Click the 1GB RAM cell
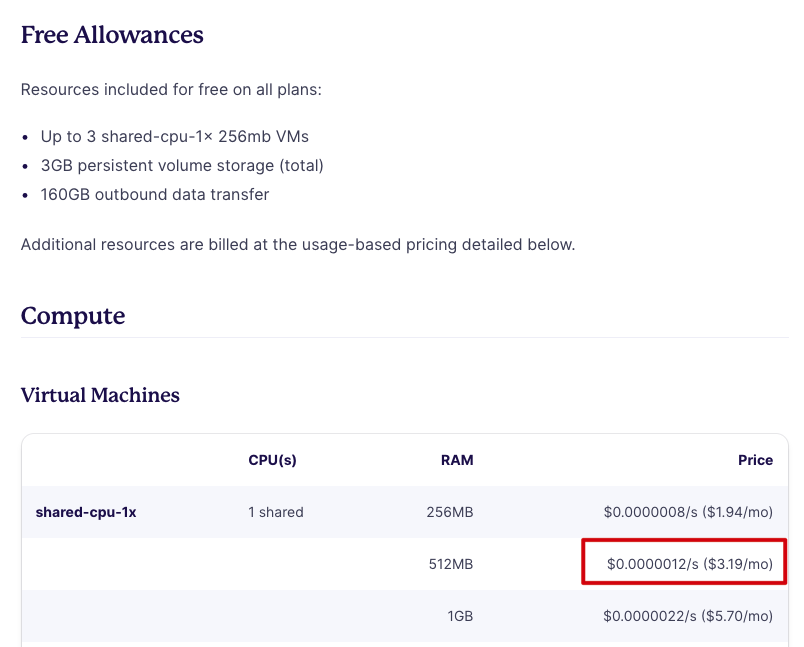The image size is (804, 647). point(460,616)
